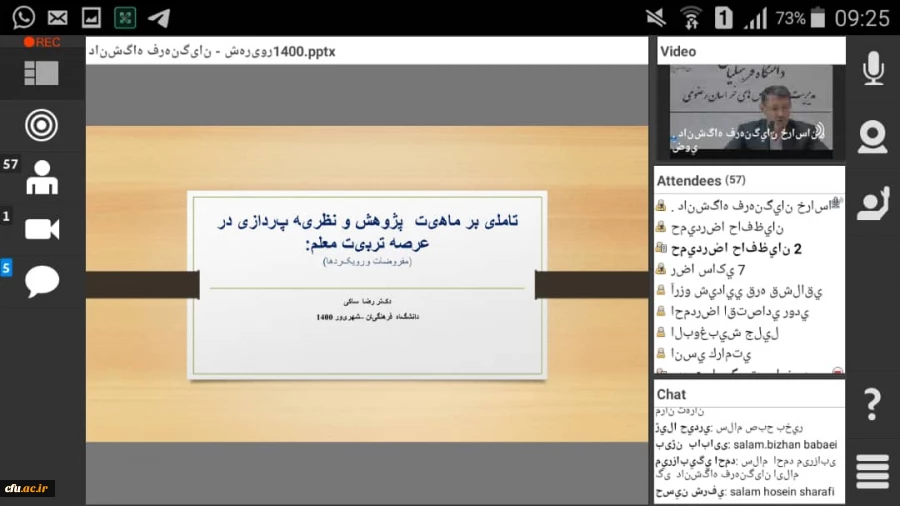Click chat message 'salam.bizhan babaei'
Viewport: 900px width, 506px height.
[746, 445]
